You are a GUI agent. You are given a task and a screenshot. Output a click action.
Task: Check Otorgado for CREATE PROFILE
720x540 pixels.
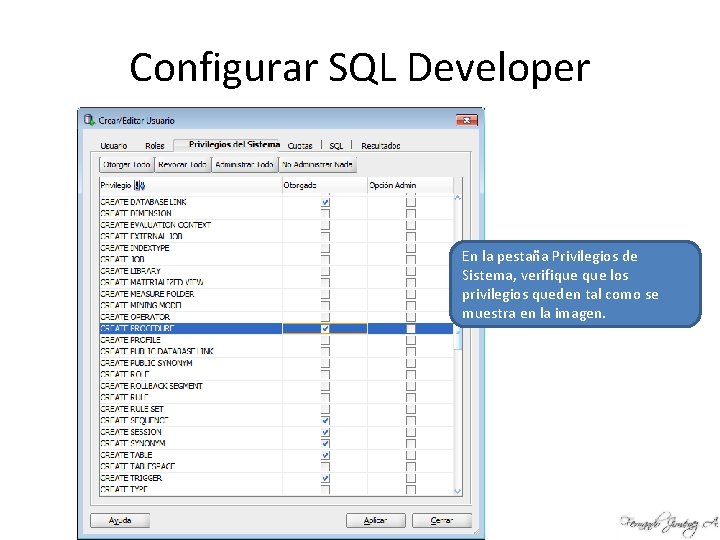(x=325, y=340)
